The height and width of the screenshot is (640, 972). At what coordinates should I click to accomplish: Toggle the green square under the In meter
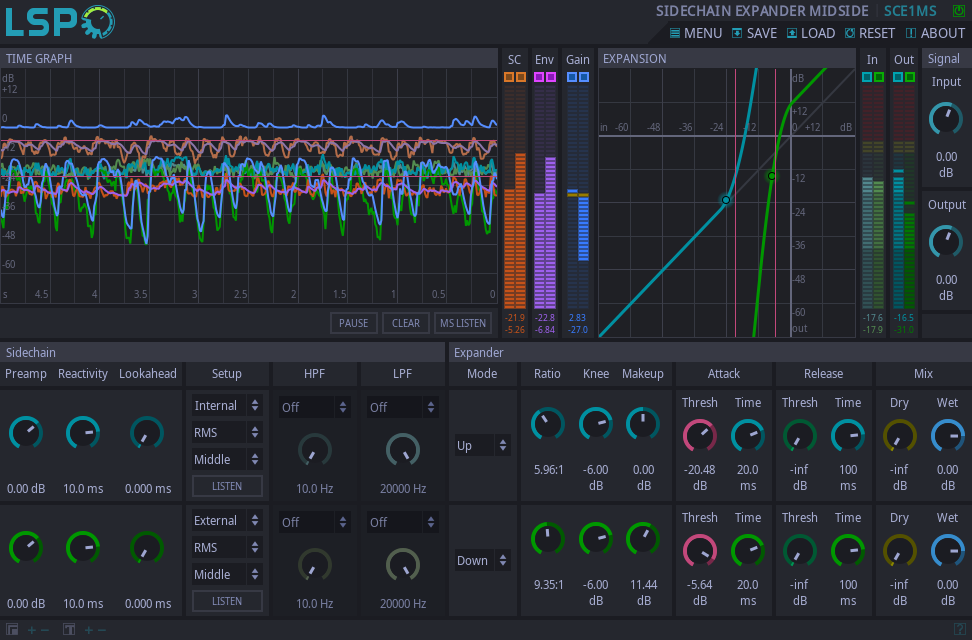[x=878, y=77]
